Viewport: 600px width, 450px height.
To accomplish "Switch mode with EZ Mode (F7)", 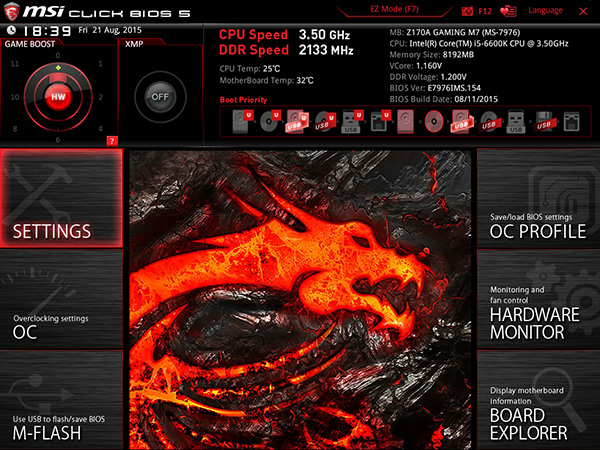I will tap(387, 10).
